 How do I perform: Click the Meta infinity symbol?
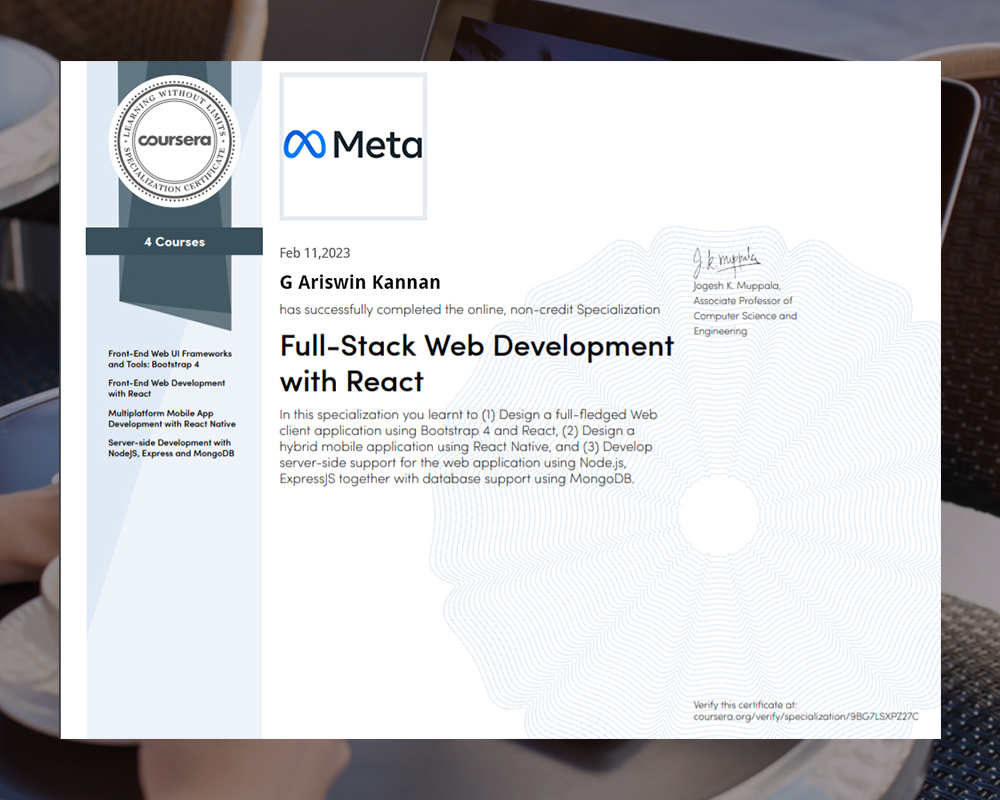click(304, 146)
